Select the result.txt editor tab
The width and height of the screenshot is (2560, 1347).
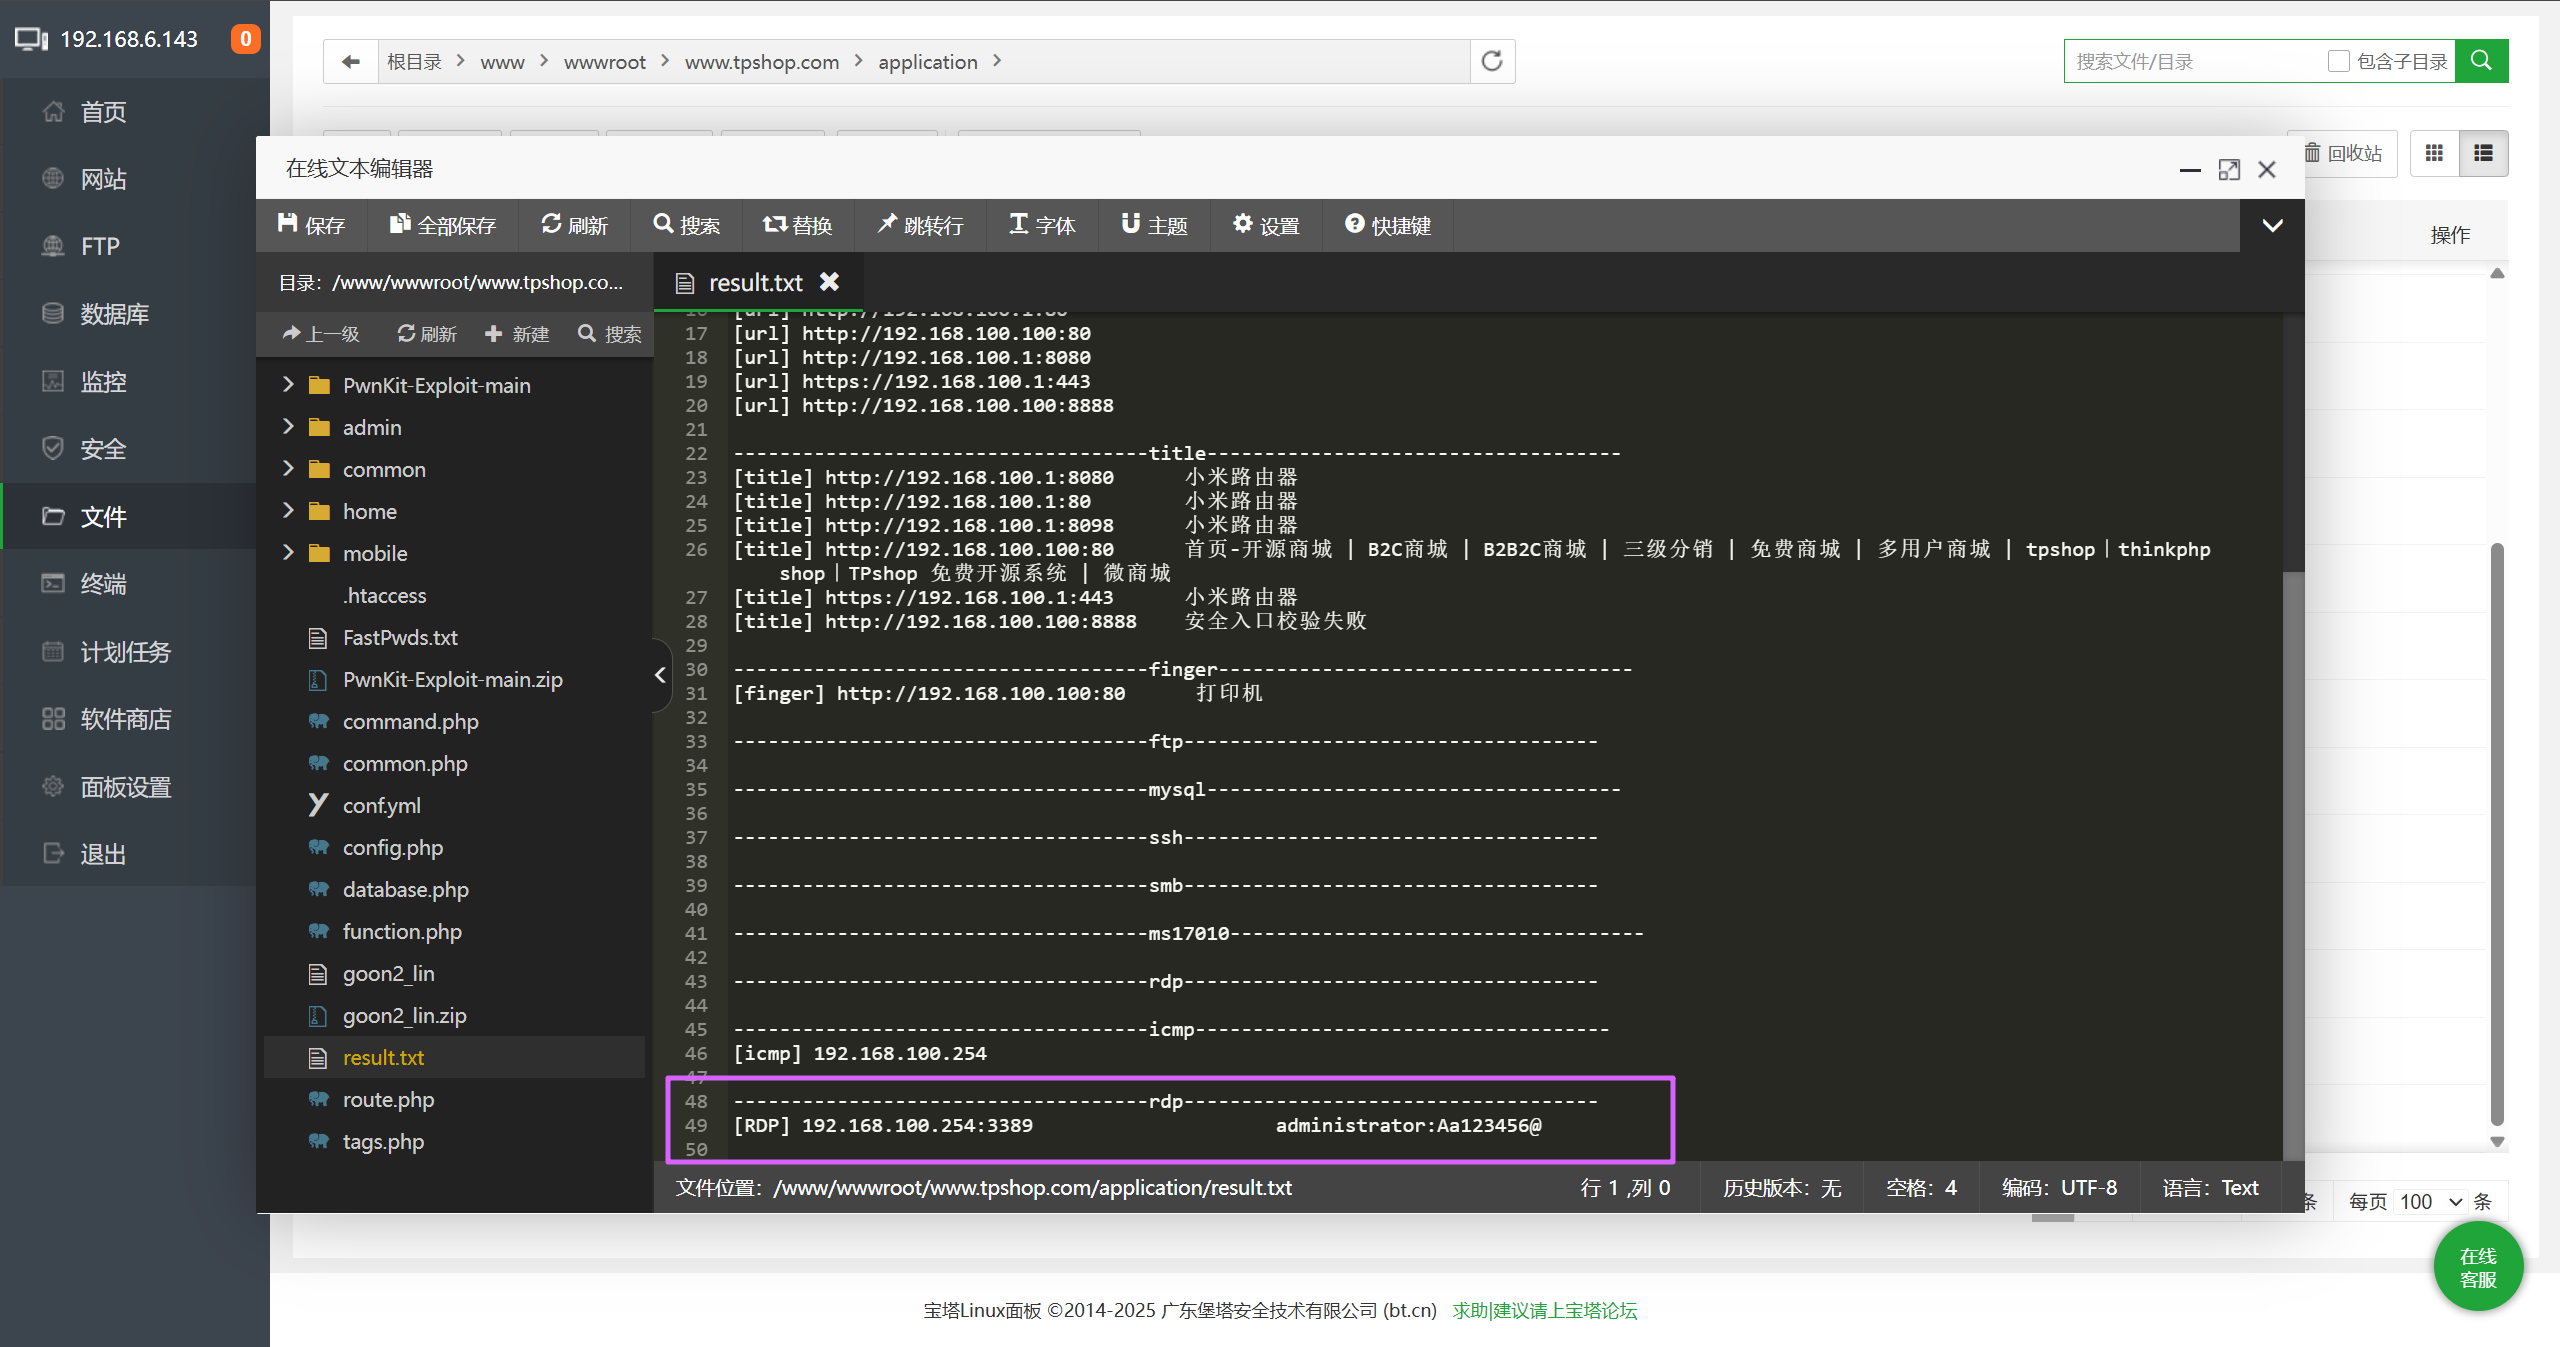point(755,283)
